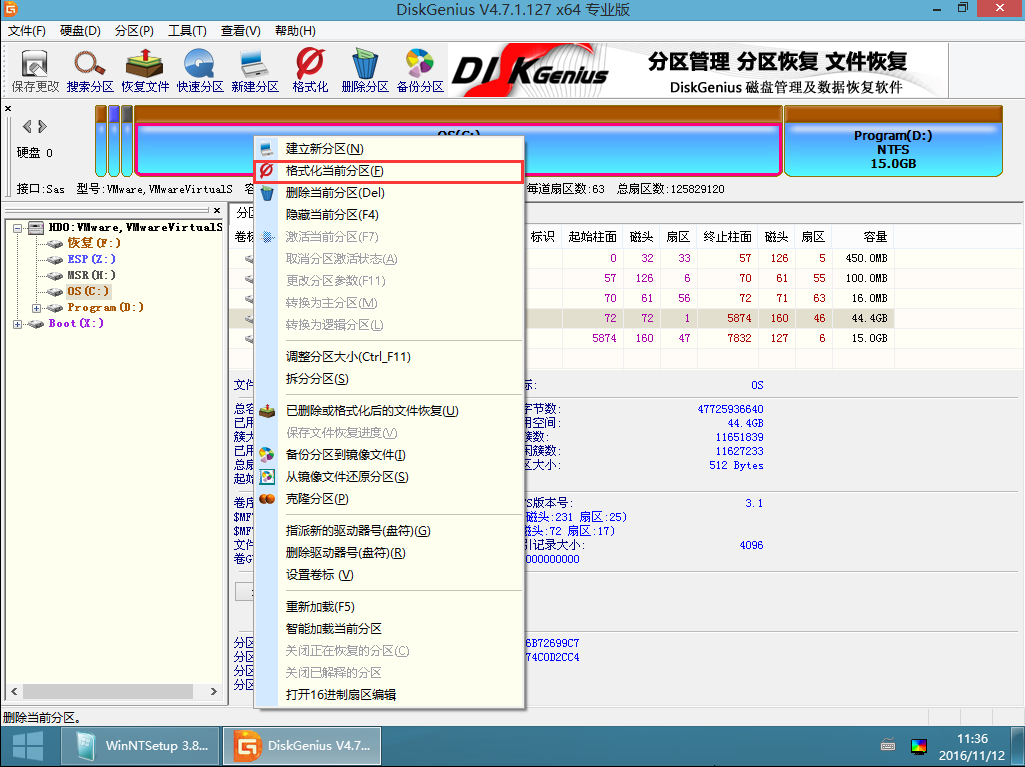Select 删除驱动器号(盘符)(R) entry
The width and height of the screenshot is (1025, 767).
coord(390,553)
